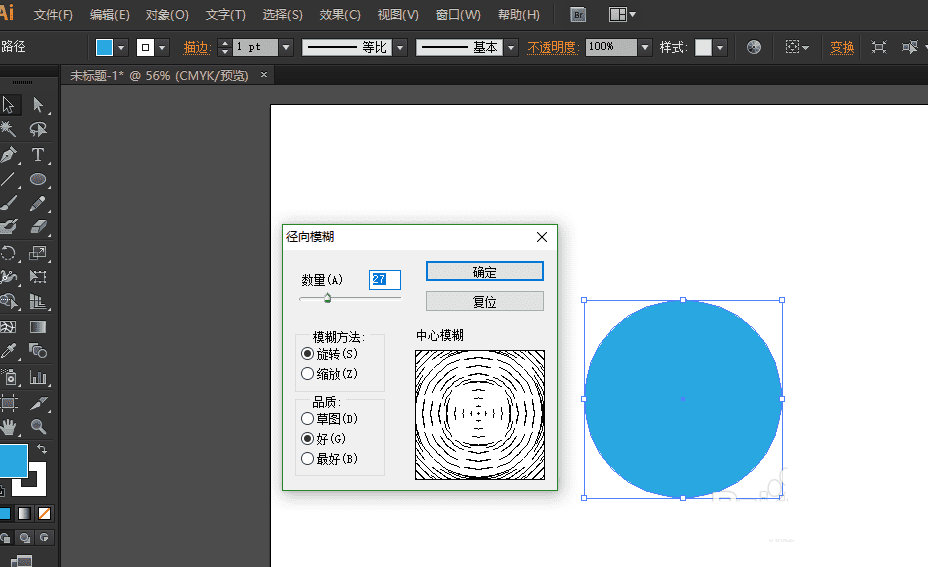Select the Pencil tool
The image size is (928, 567).
38,203
